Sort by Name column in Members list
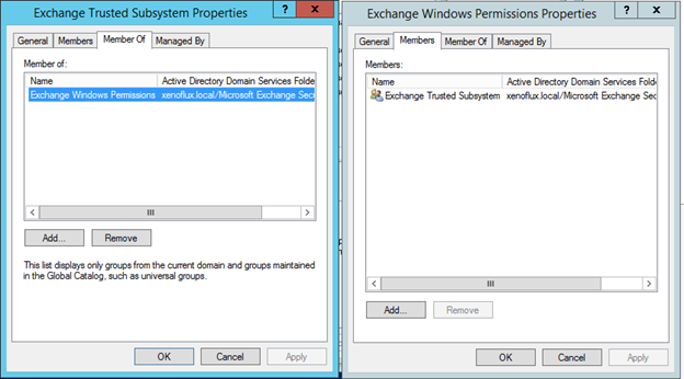Viewport: 684px width, 379px height. pos(435,82)
